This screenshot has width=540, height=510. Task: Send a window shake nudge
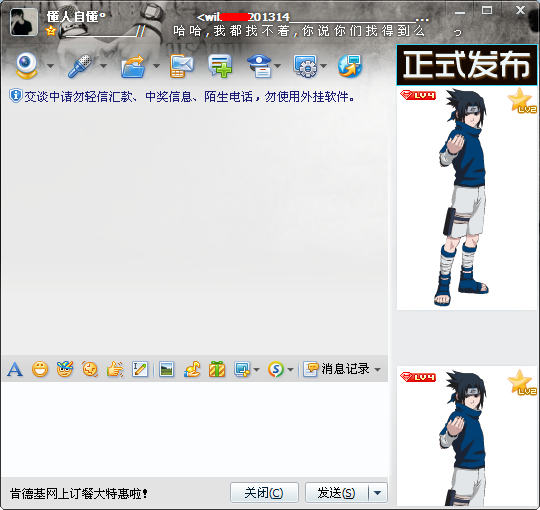(x=90, y=370)
